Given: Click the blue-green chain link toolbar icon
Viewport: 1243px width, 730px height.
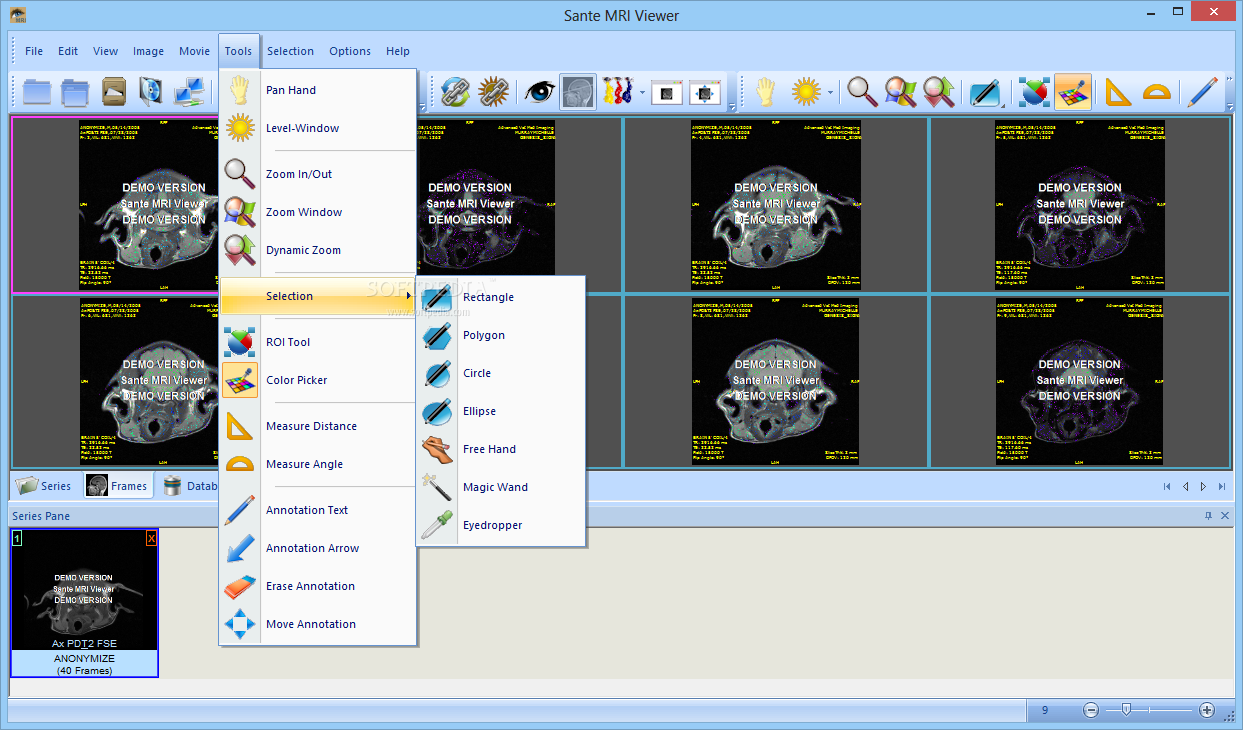Looking at the screenshot, I should pos(456,92).
